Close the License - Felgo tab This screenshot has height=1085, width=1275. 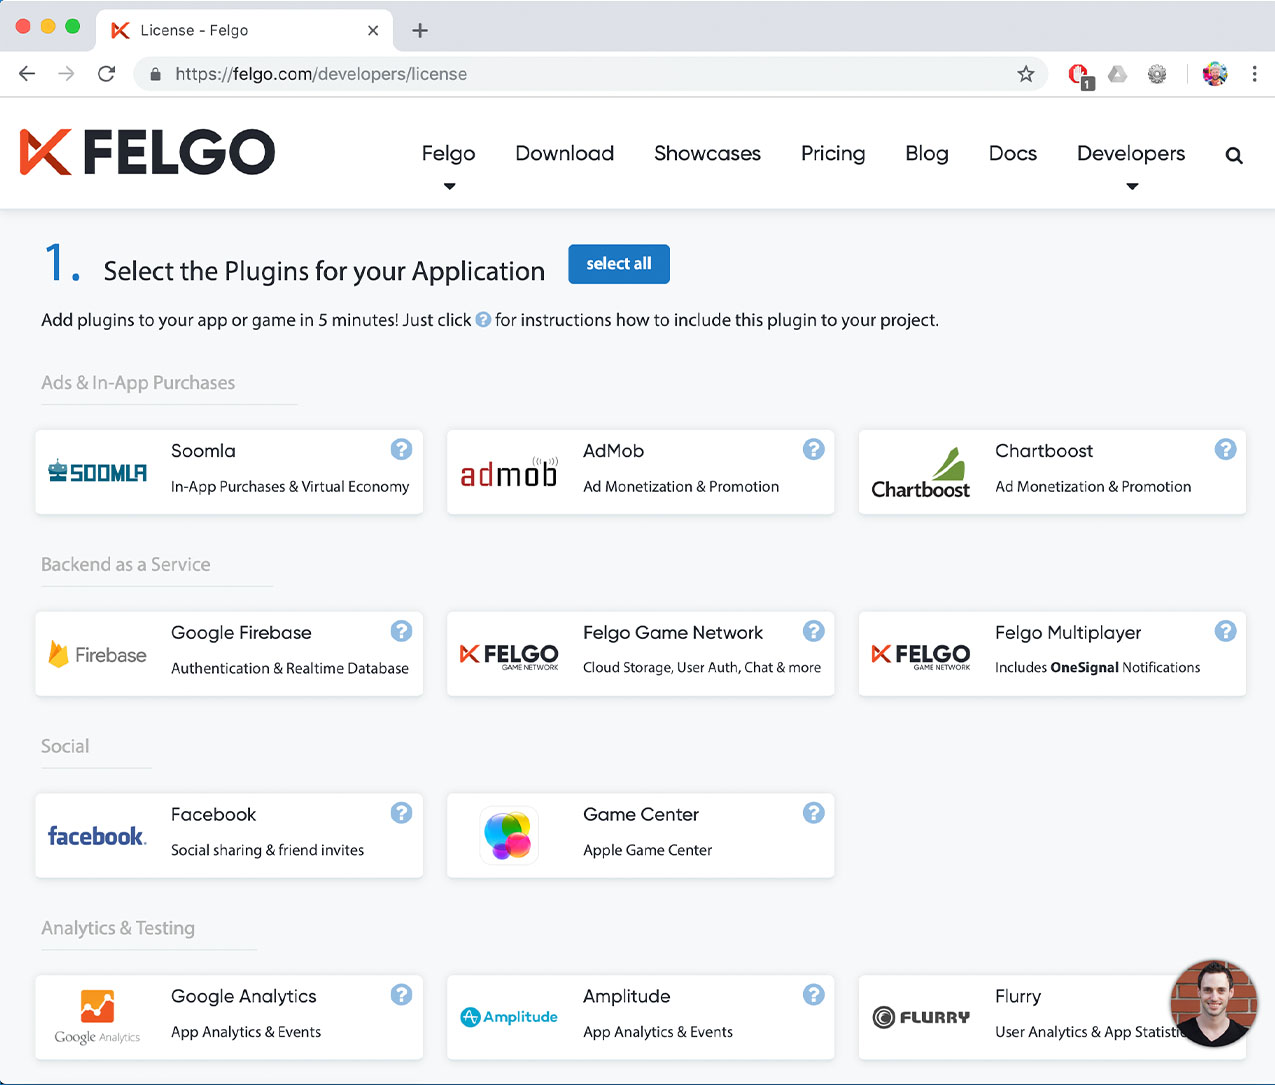coord(373,30)
